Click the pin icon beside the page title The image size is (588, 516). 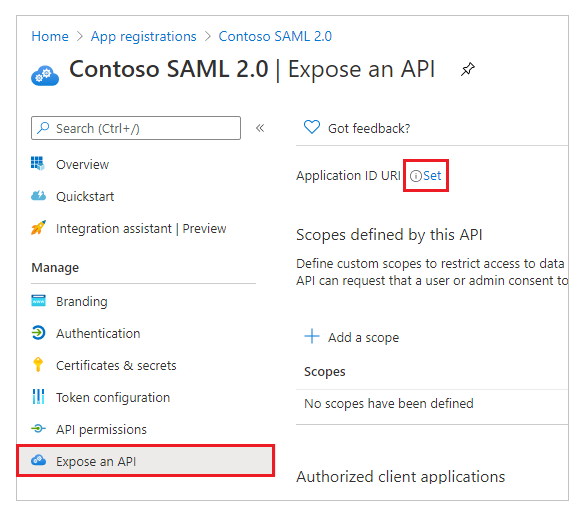(x=468, y=69)
